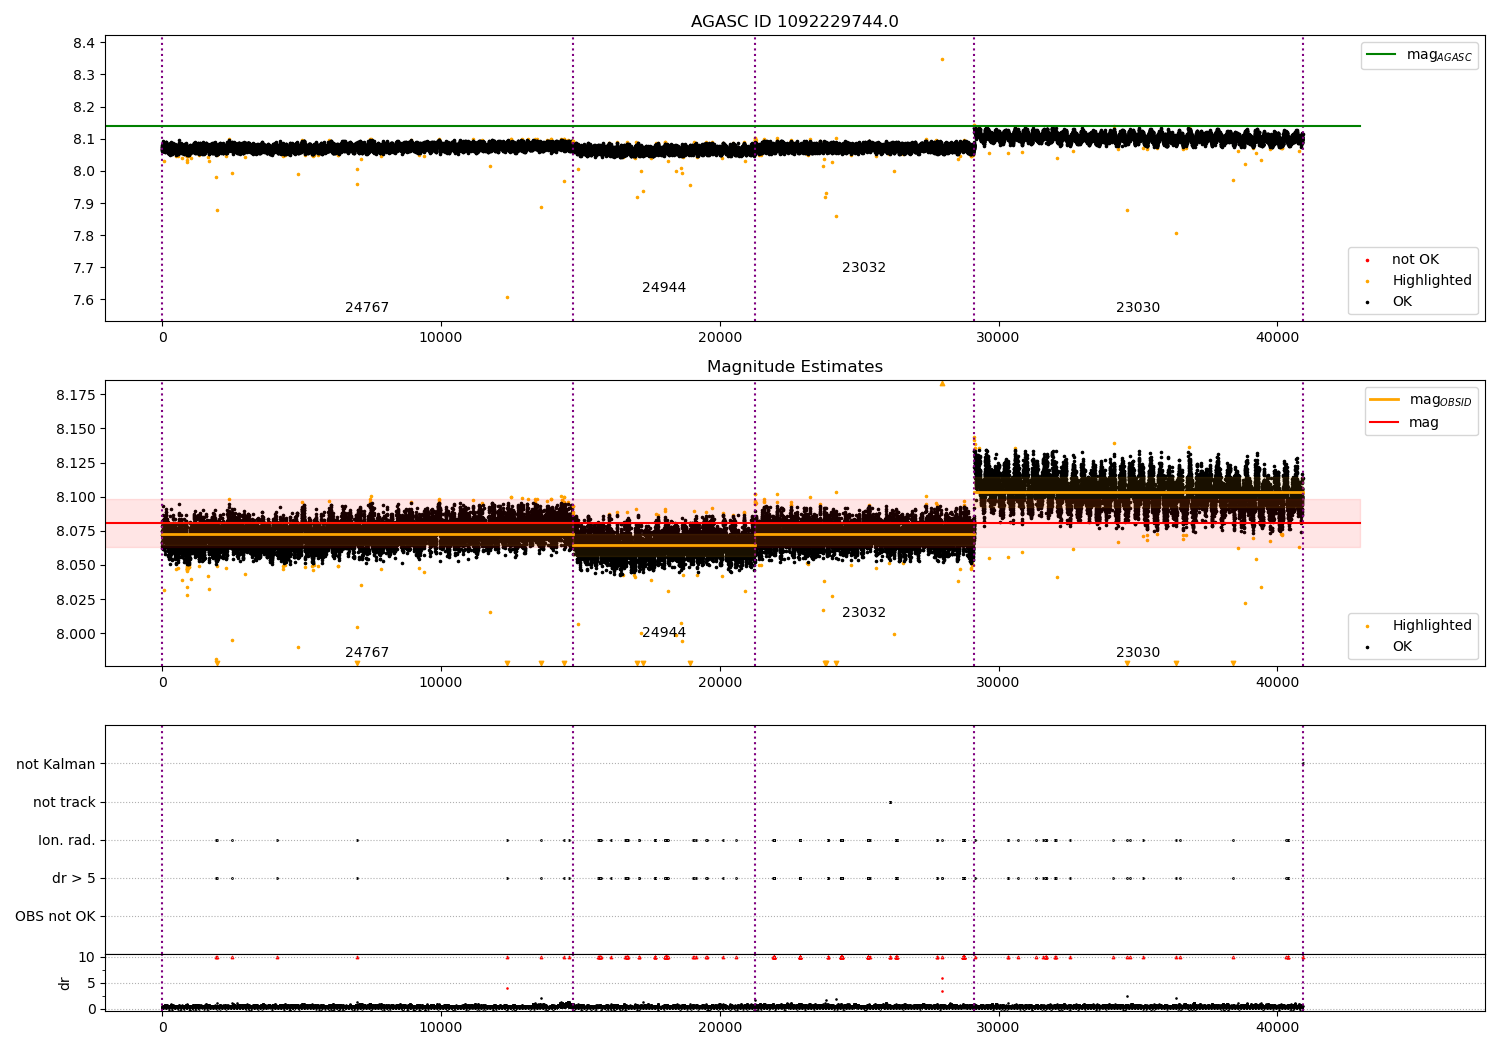Click the 'dr > 5' axis label
The height and width of the screenshot is (1050, 1500).
[x=74, y=879]
